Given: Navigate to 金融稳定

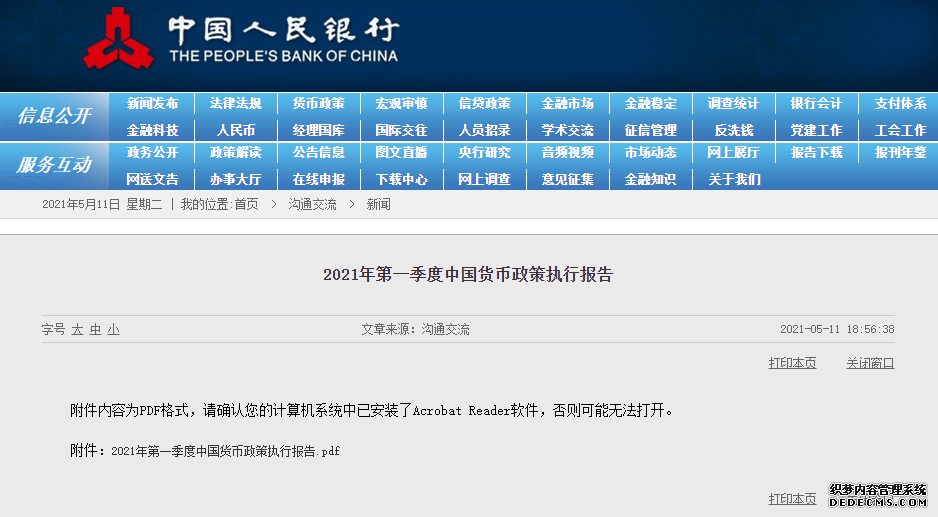Looking at the screenshot, I should coord(651,104).
